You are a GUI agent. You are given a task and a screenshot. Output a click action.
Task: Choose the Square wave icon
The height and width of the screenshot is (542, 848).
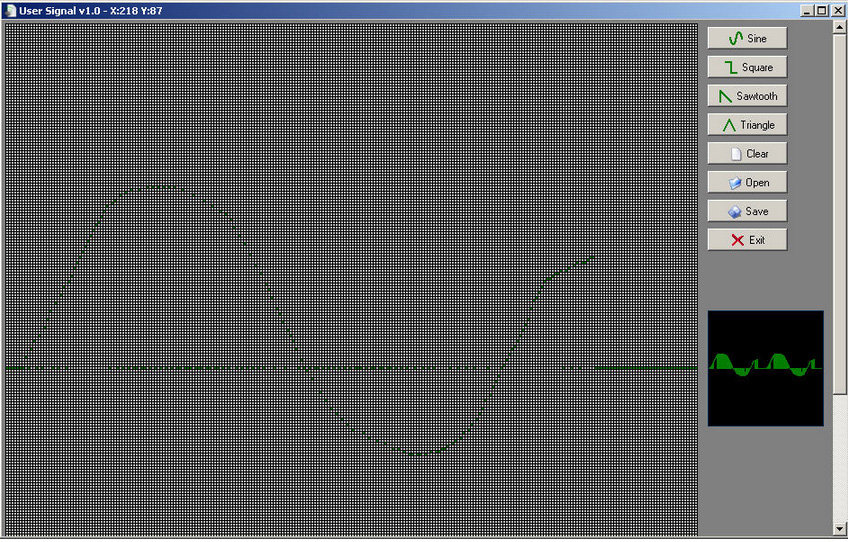click(731, 67)
